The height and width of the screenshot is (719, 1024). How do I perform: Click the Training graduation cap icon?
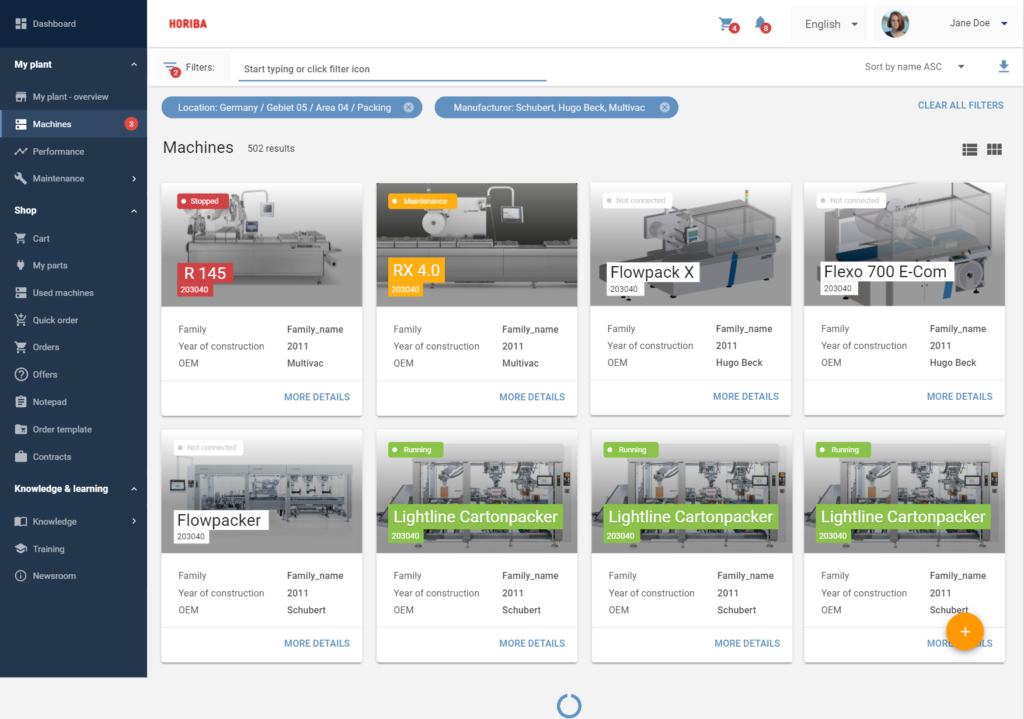click(21, 549)
